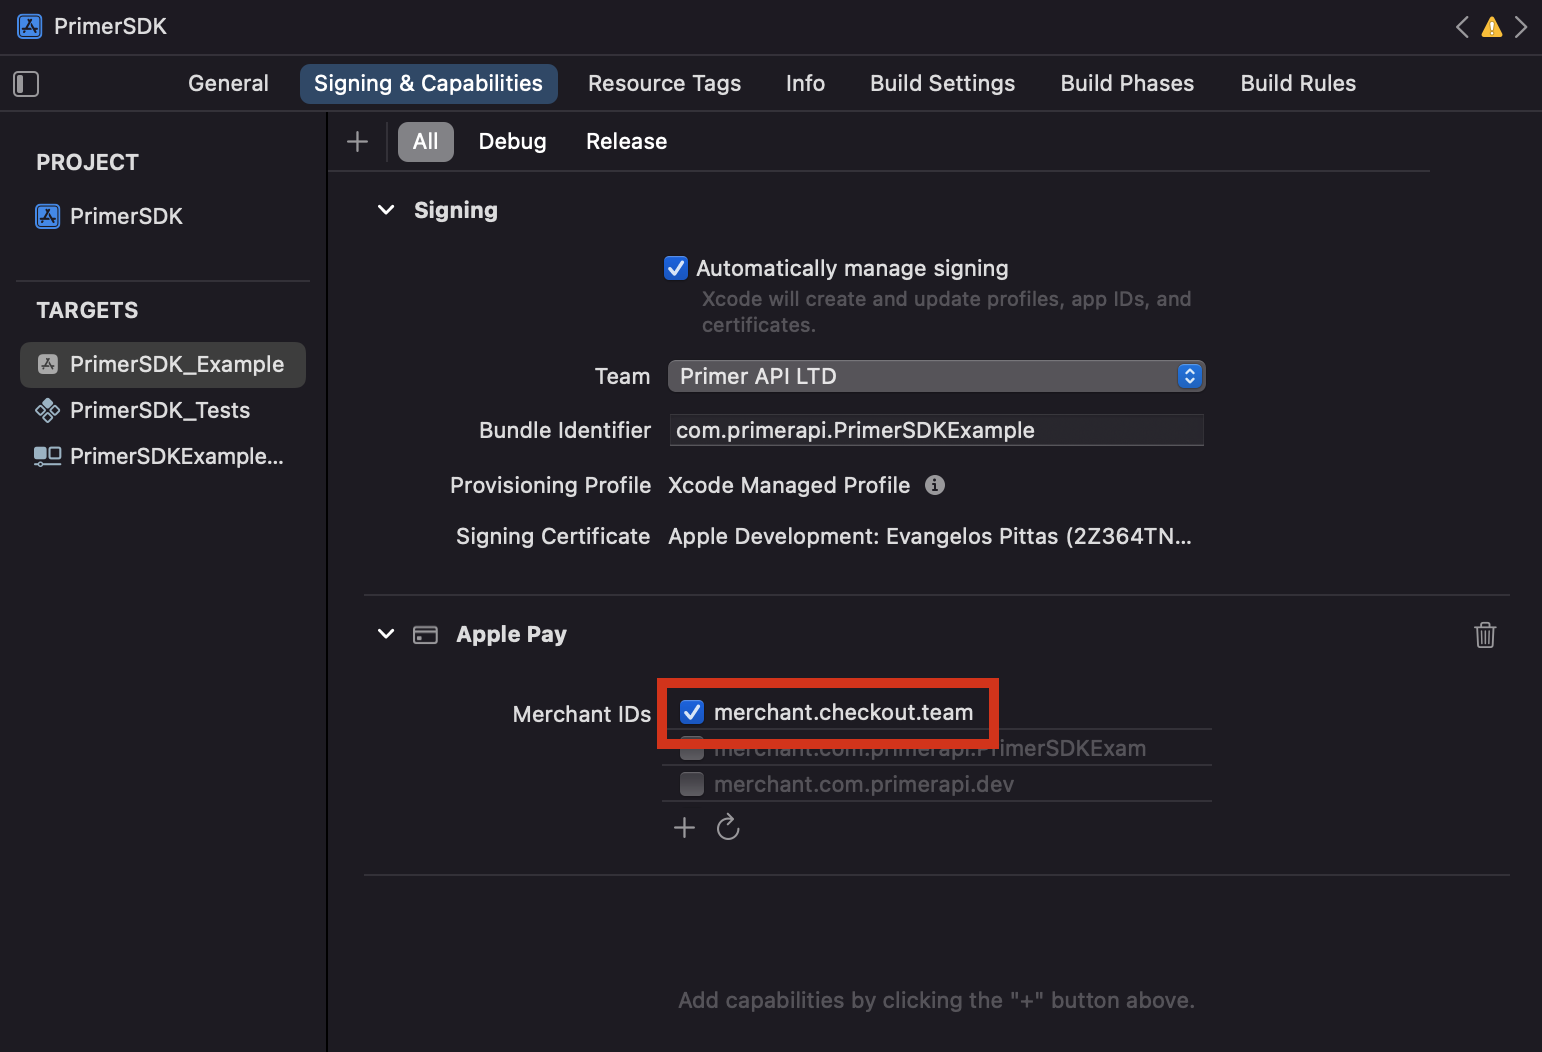The image size is (1542, 1052).
Task: Click the yellow warning triangle icon
Action: (x=1491, y=27)
